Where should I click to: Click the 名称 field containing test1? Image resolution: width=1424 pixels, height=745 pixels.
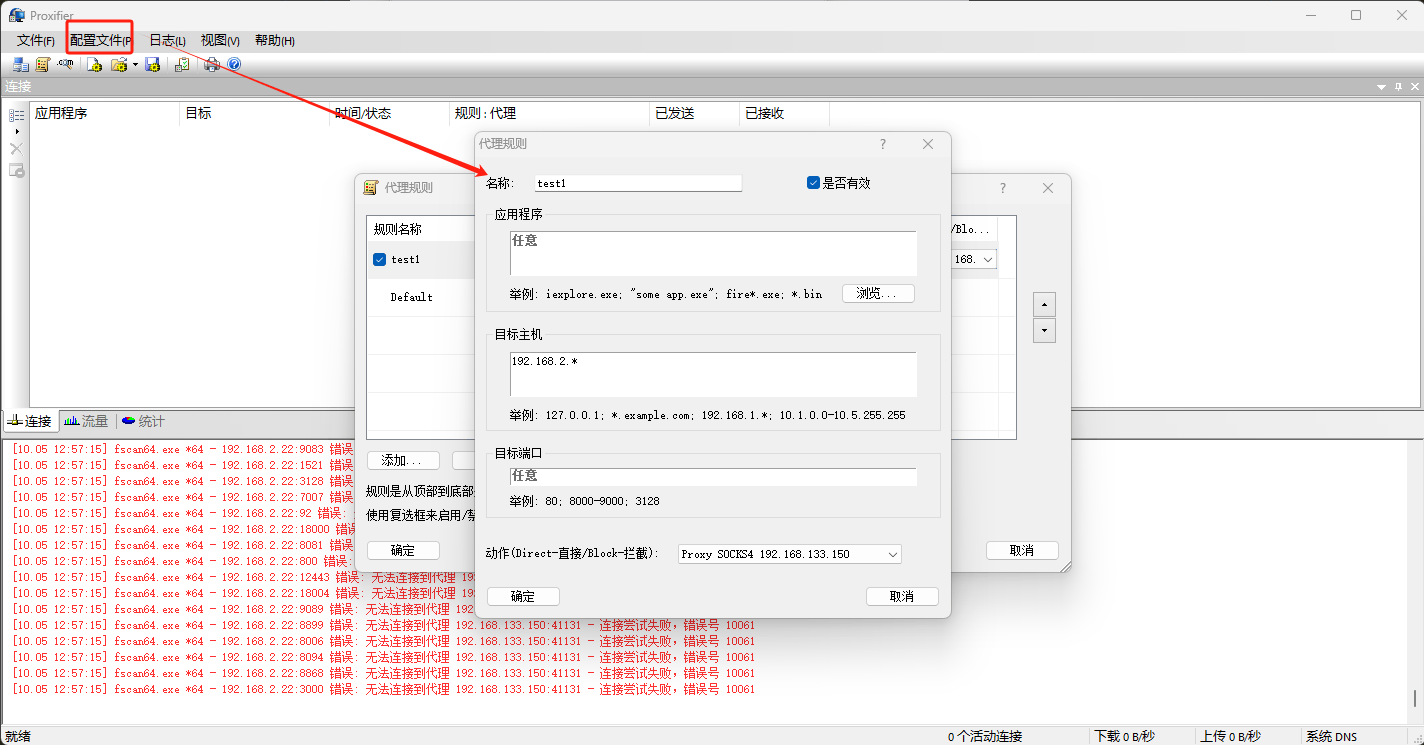click(637, 183)
